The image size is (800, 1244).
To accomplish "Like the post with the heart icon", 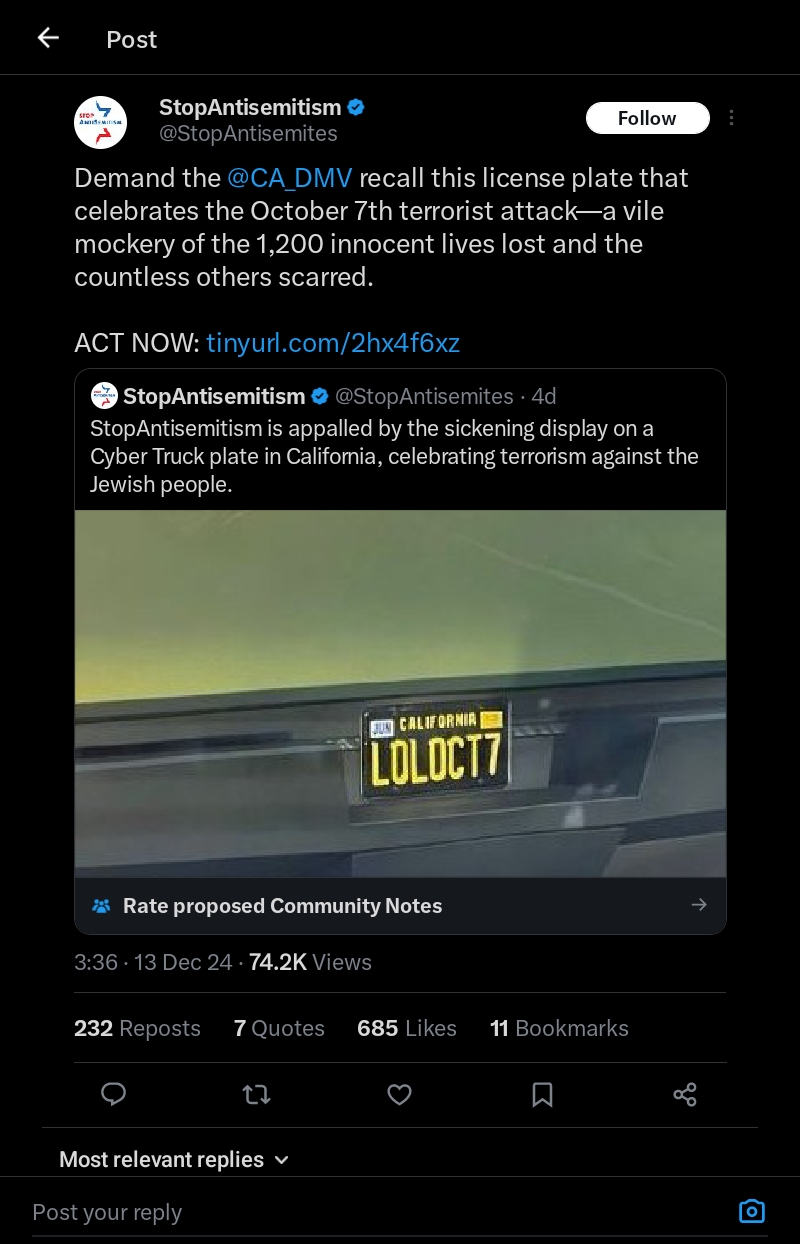I will pyautogui.click(x=400, y=1095).
